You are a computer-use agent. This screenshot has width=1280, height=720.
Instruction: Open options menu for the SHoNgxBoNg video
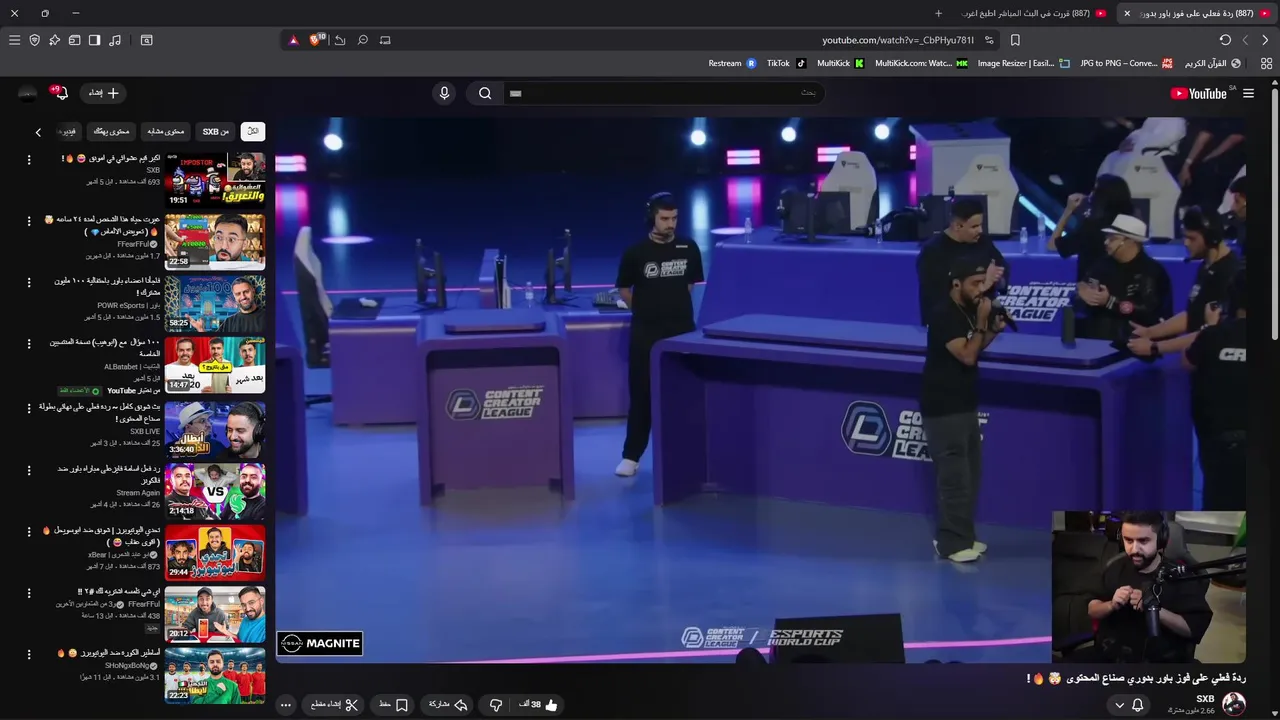pos(29,656)
